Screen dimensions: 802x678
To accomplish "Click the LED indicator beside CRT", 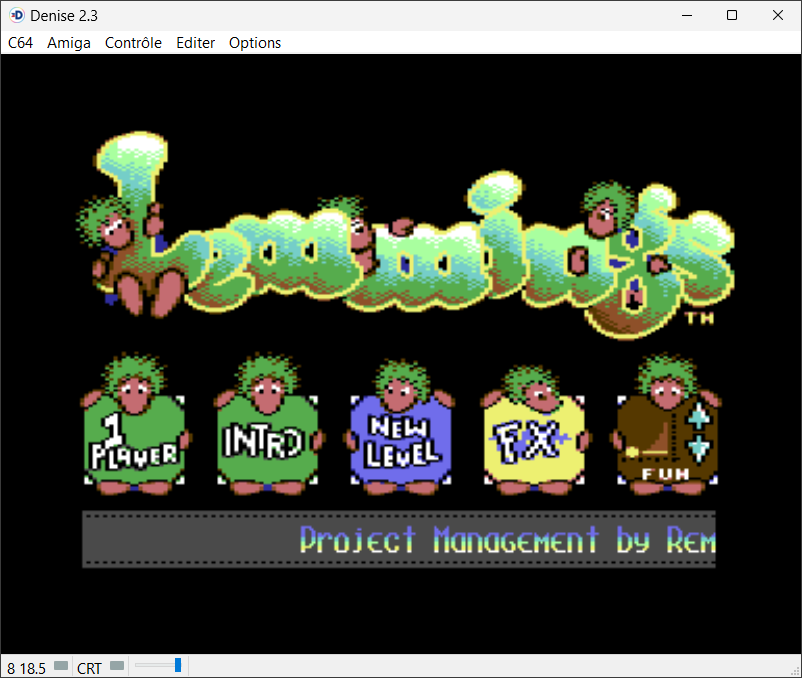I will 117,666.
